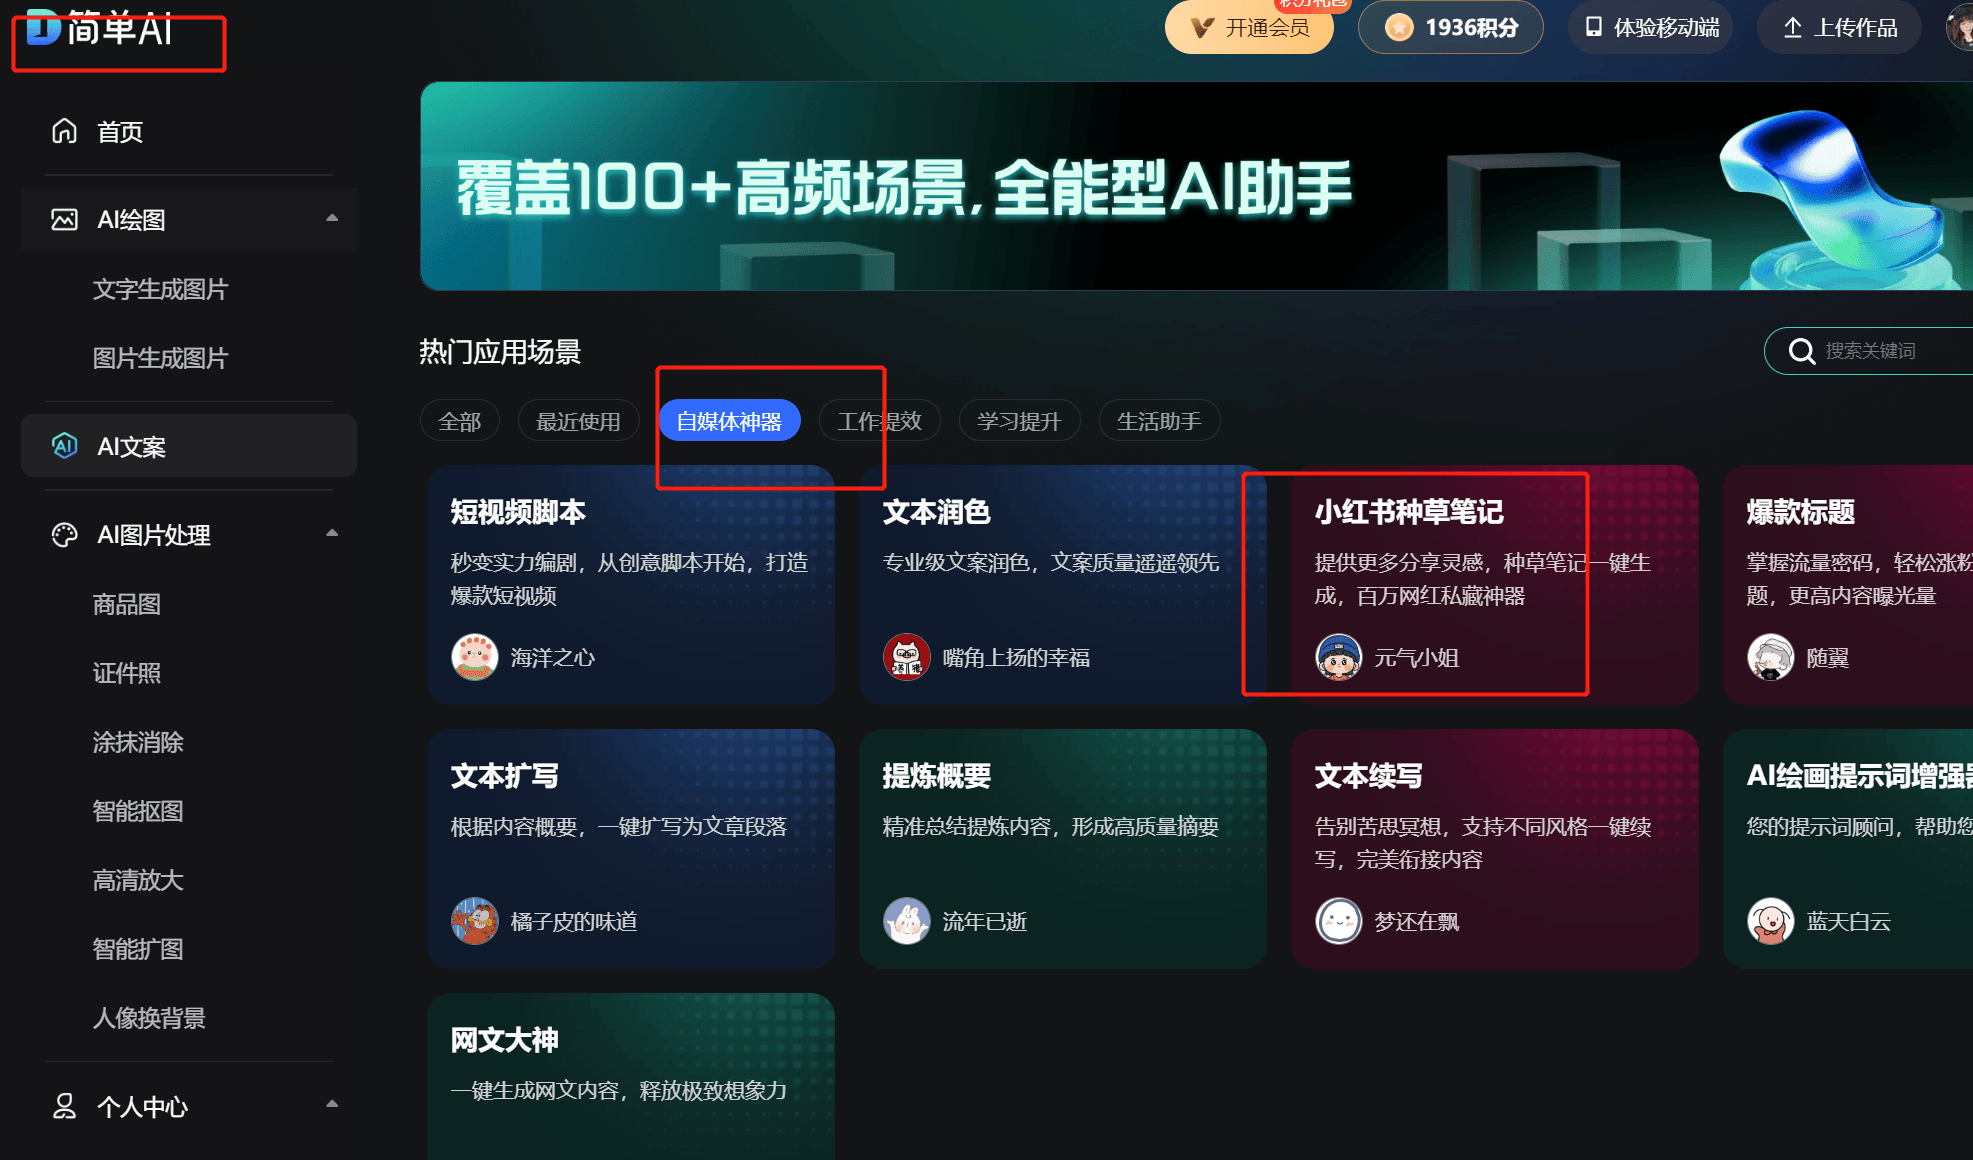
Task: Switch to the 学习提升 tab
Action: [1019, 421]
